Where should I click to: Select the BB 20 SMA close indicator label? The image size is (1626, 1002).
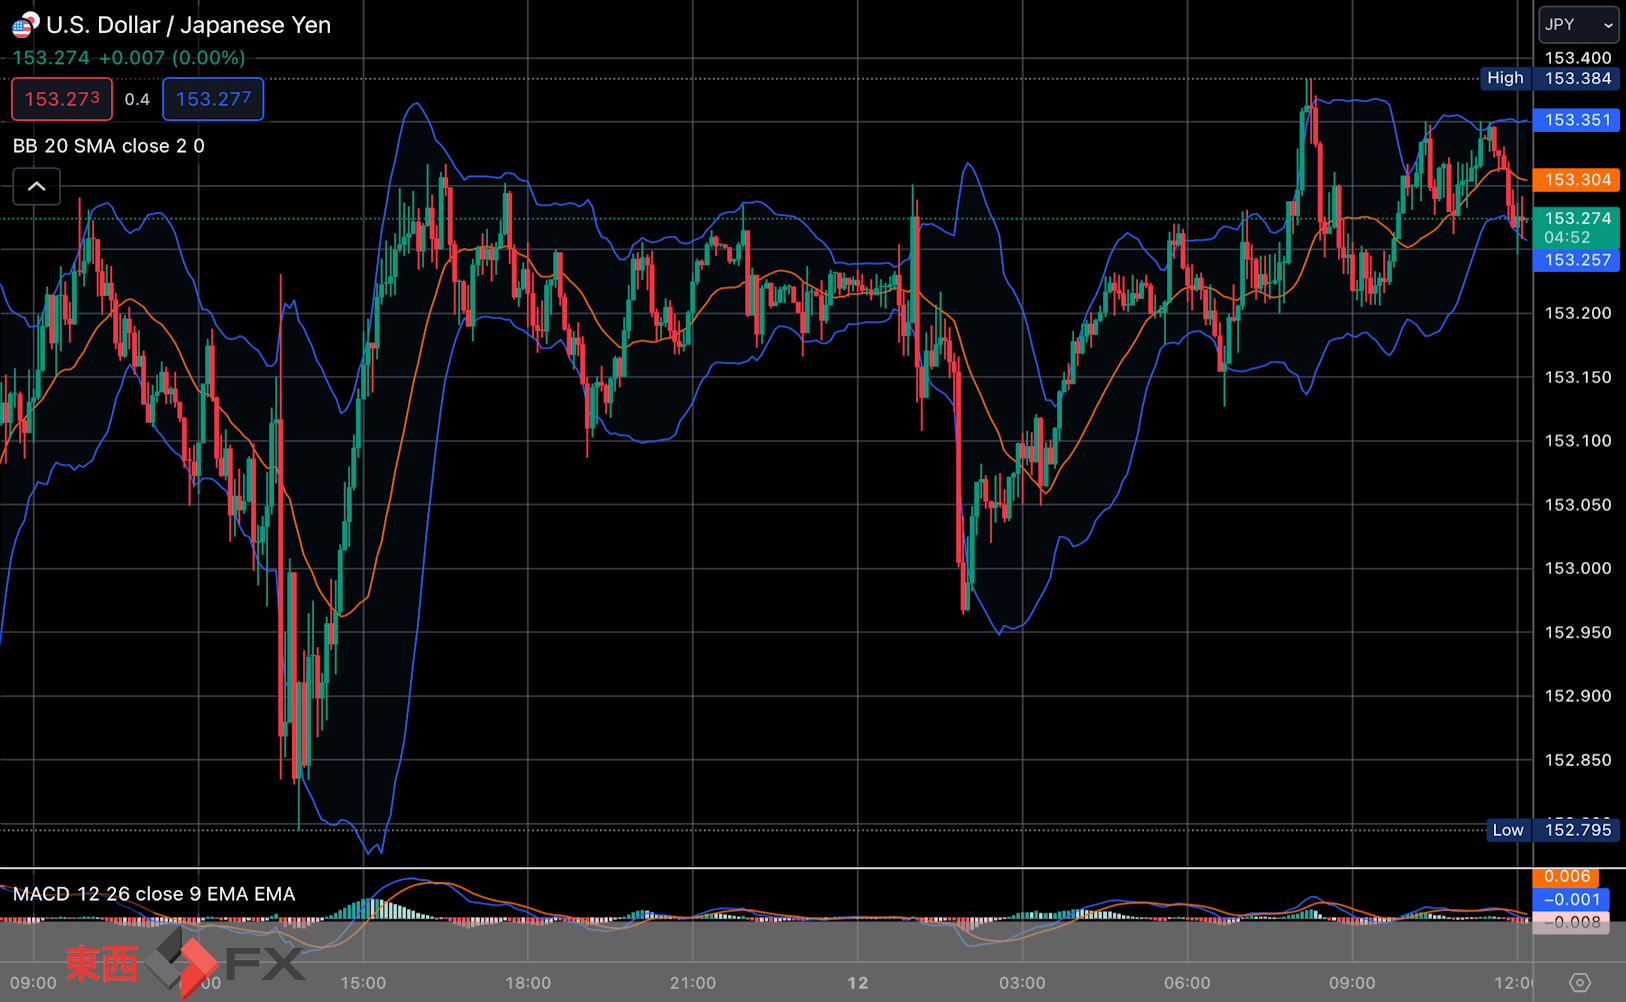pos(108,146)
